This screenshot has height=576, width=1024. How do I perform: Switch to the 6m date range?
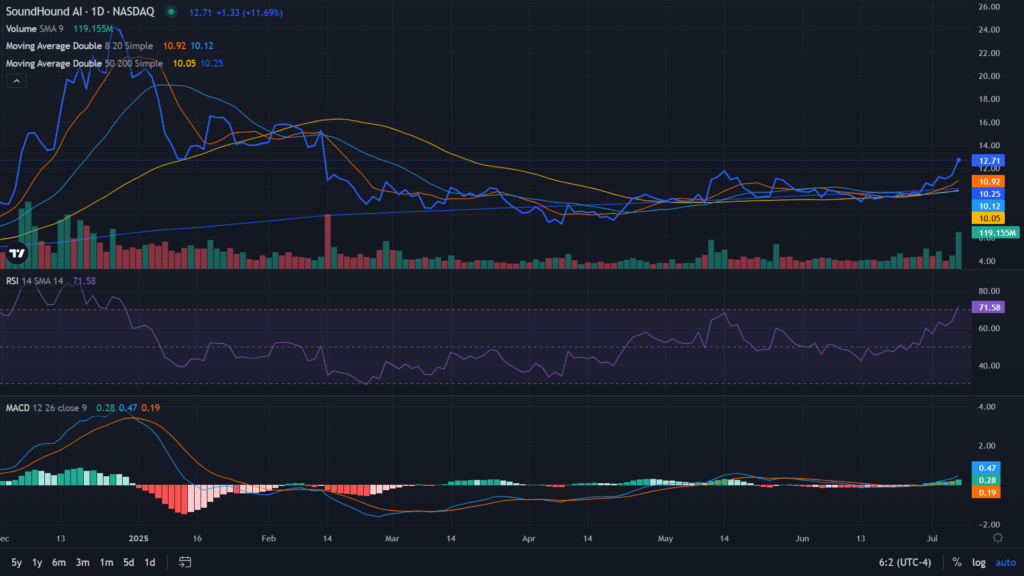point(59,562)
